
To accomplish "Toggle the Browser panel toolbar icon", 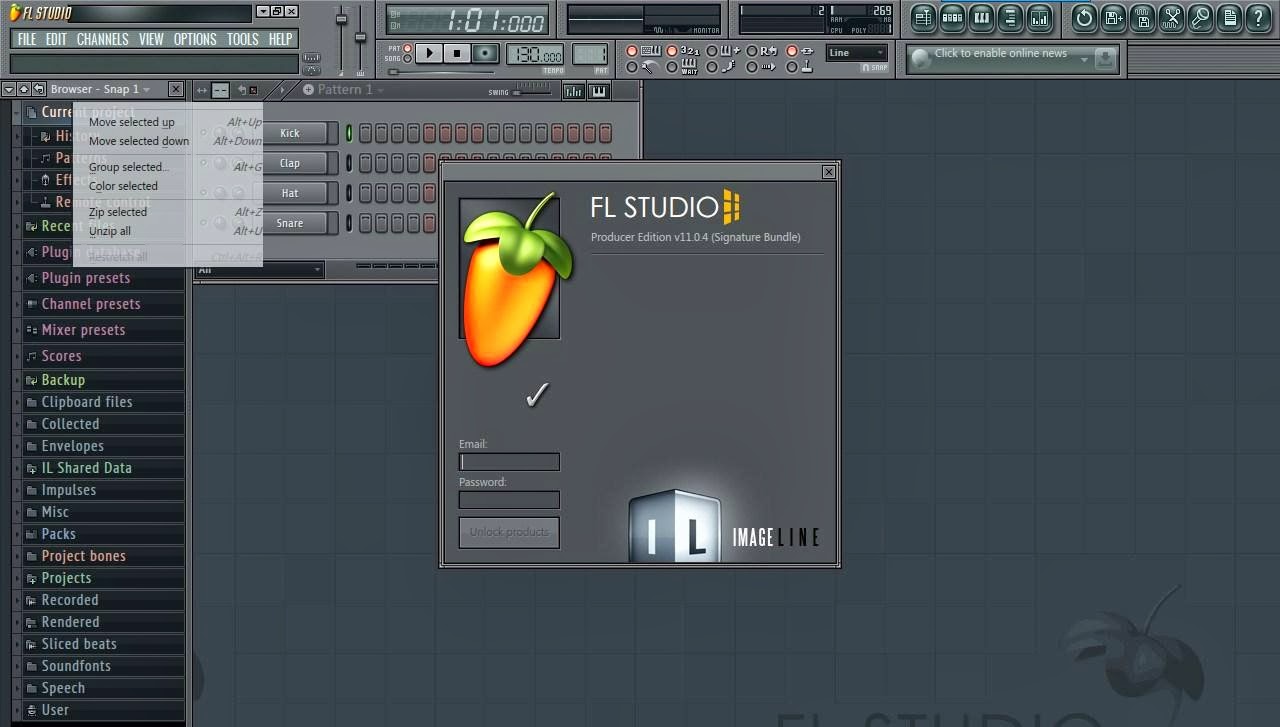I will point(1010,17).
